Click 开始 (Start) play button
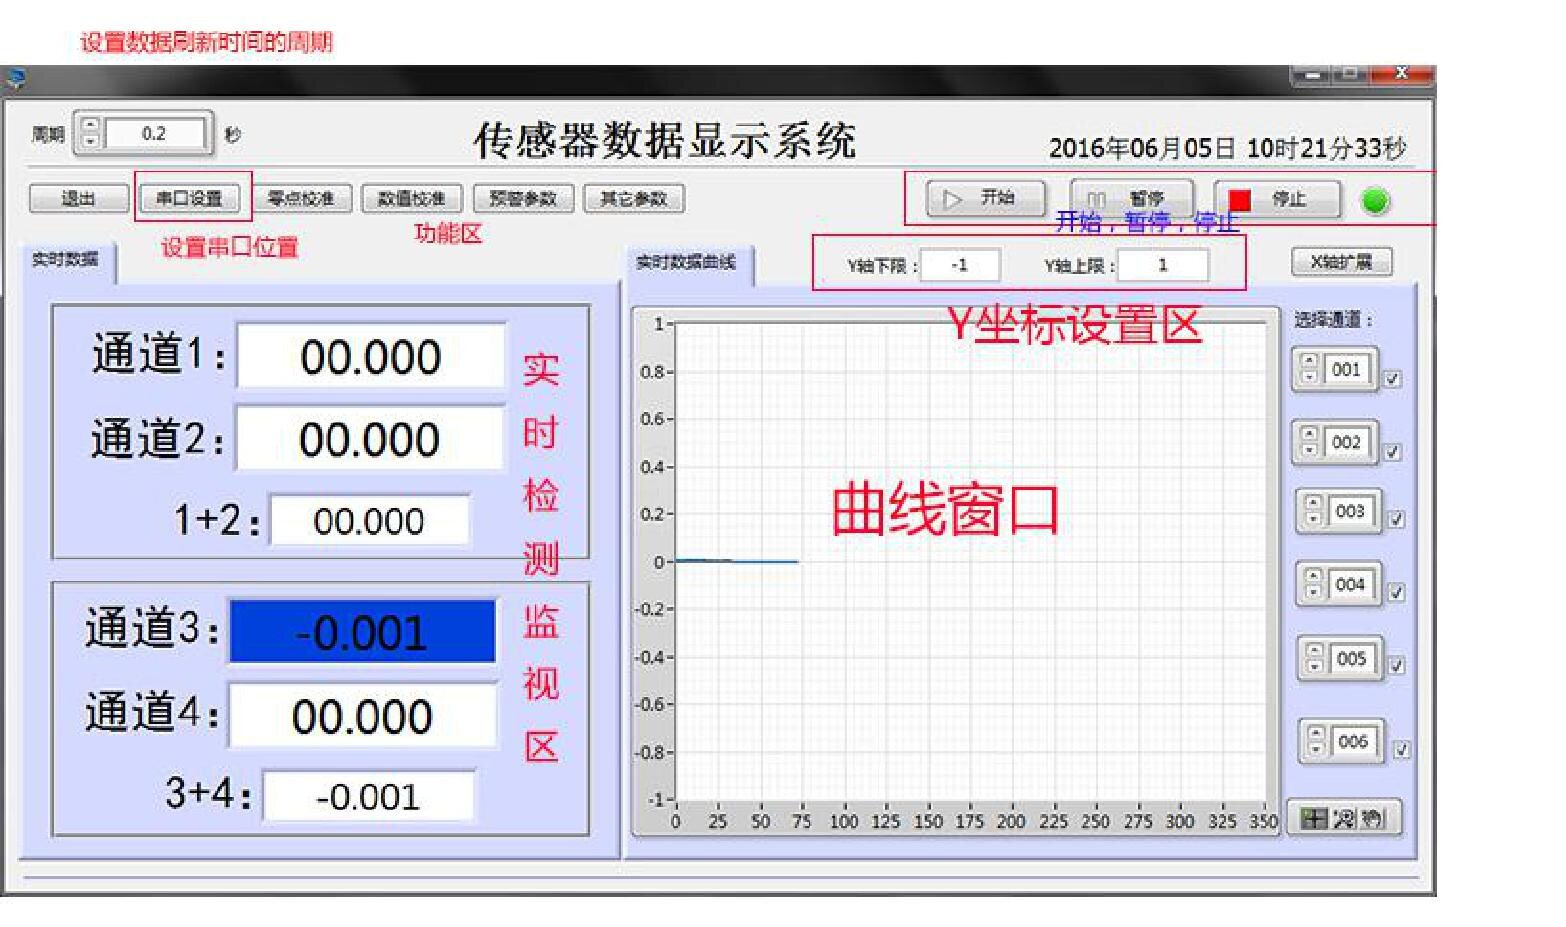This screenshot has height=927, width=1566. pyautogui.click(x=986, y=198)
